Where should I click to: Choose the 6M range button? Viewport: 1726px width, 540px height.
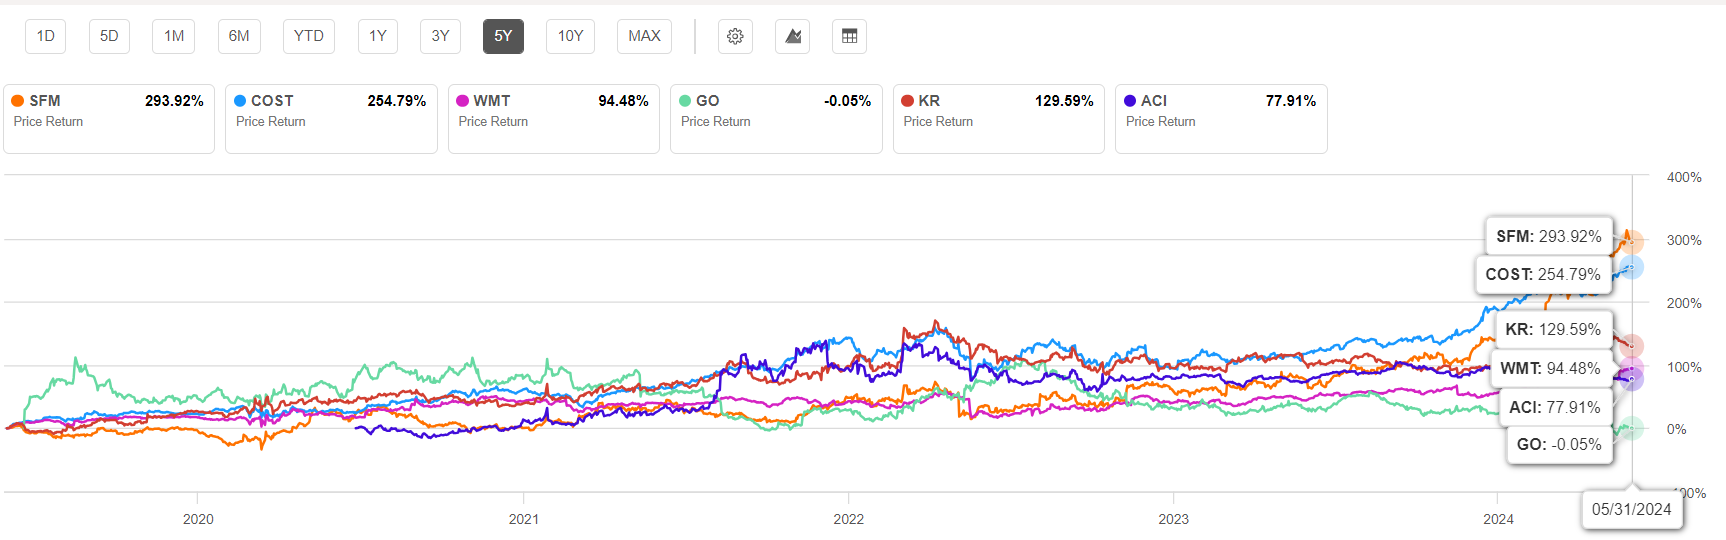tap(239, 37)
